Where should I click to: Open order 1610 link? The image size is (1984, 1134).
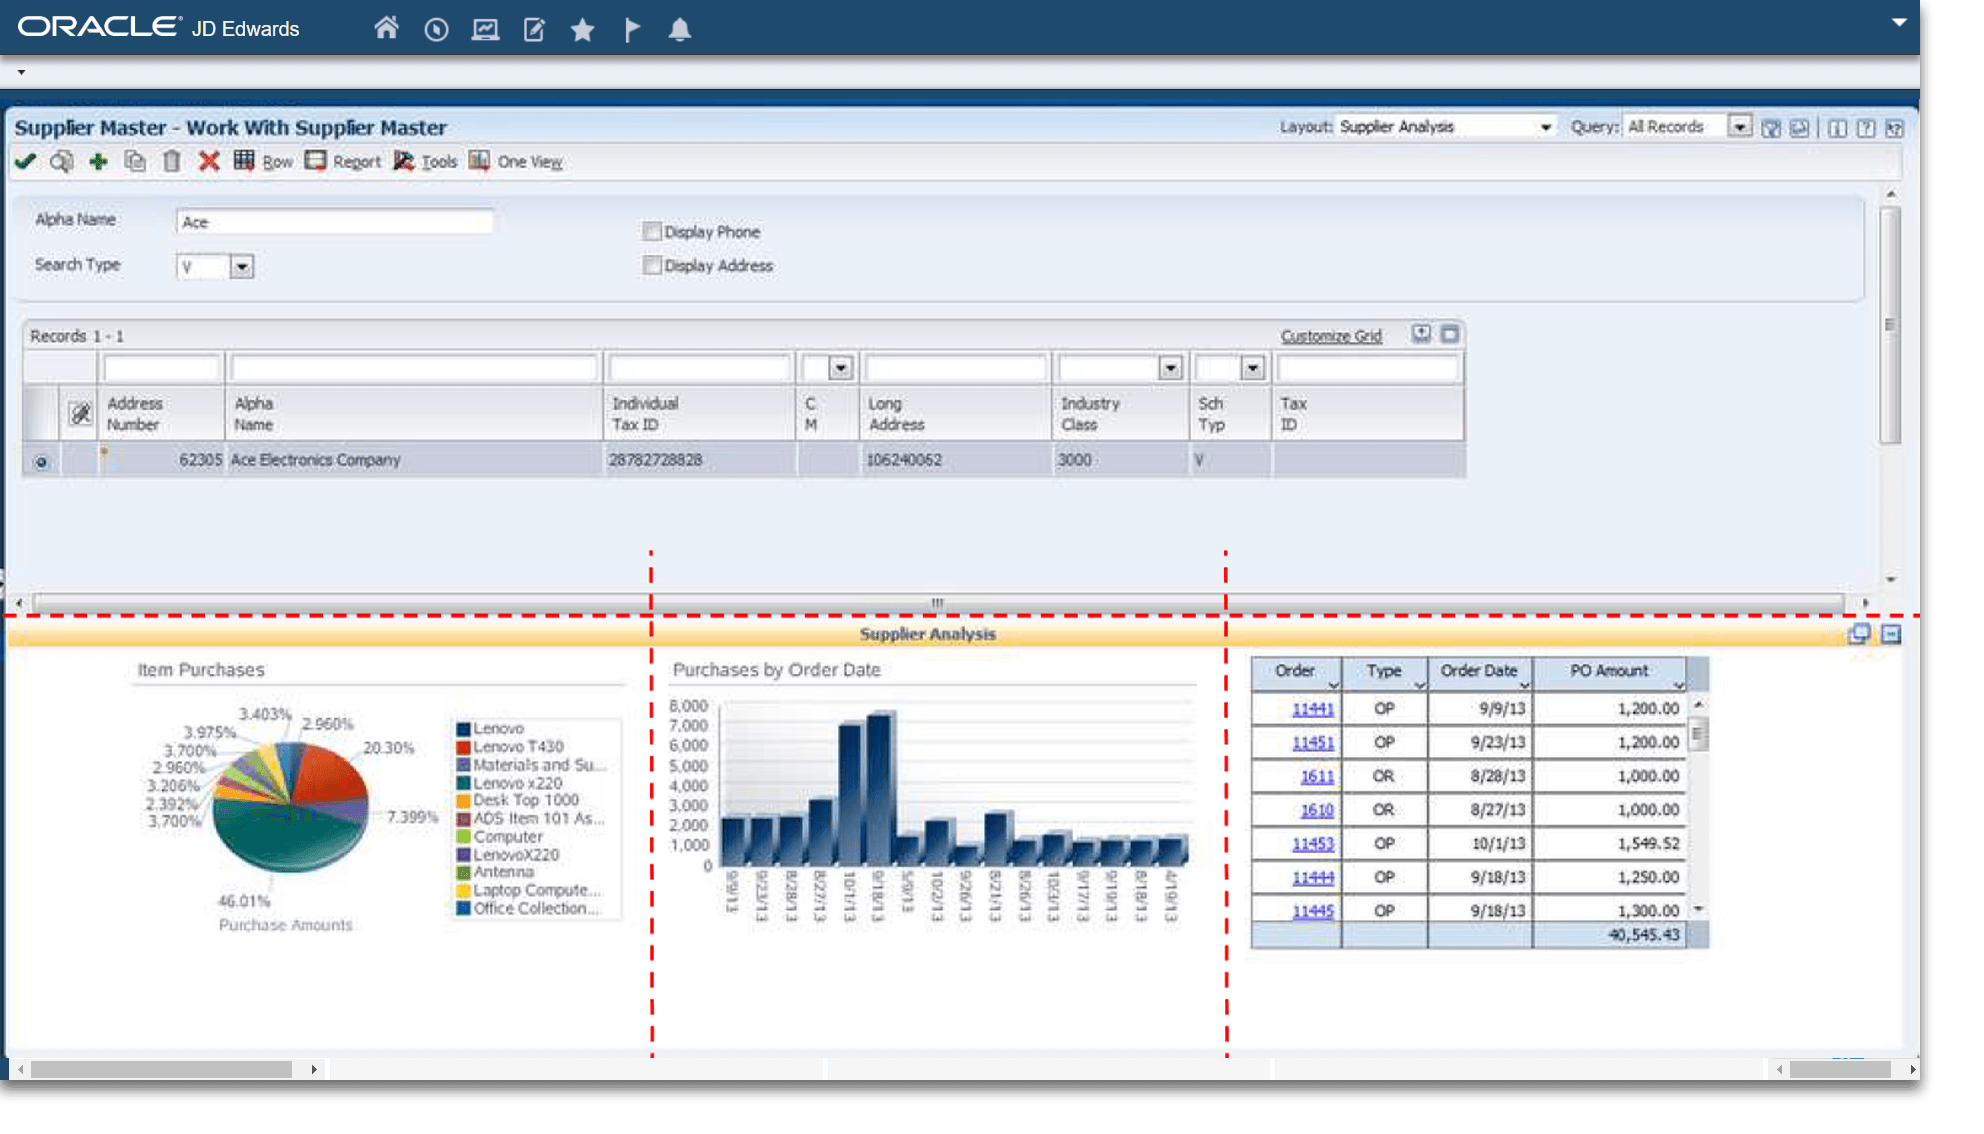tap(1317, 811)
